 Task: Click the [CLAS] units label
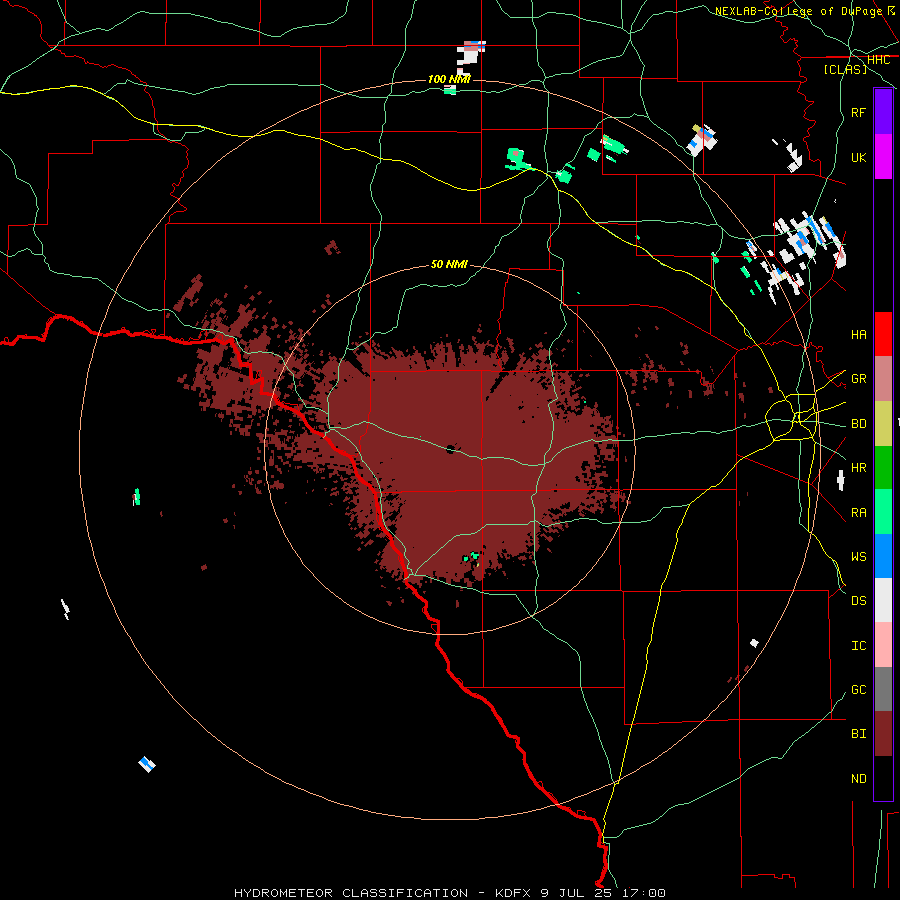[845, 70]
